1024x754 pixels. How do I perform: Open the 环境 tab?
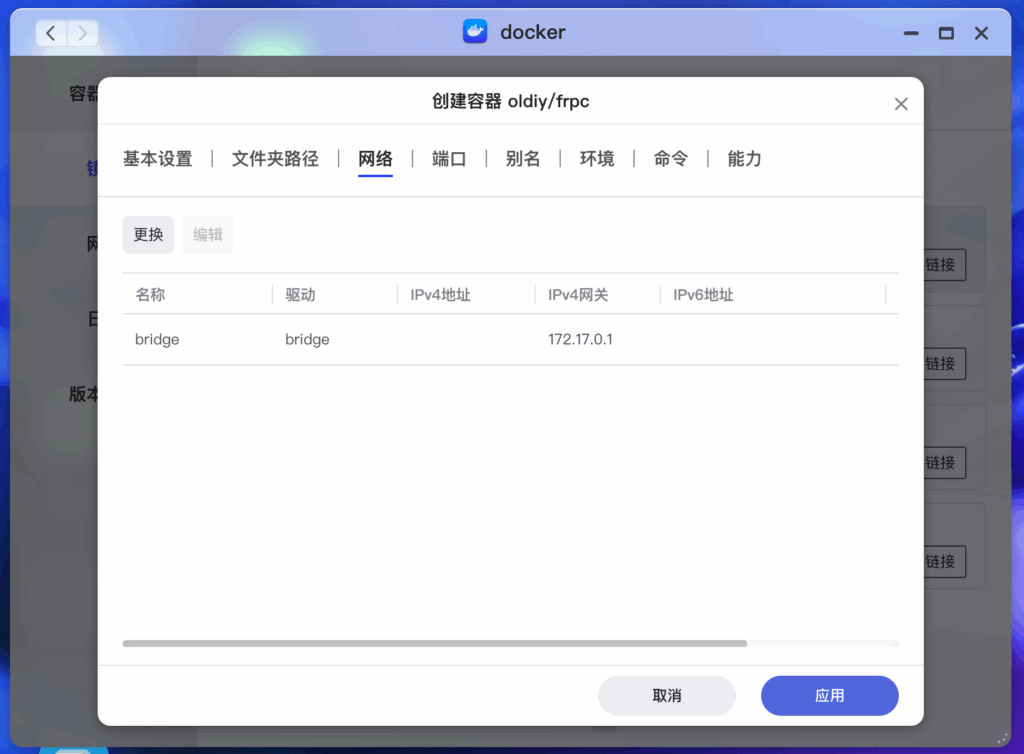tap(596, 158)
